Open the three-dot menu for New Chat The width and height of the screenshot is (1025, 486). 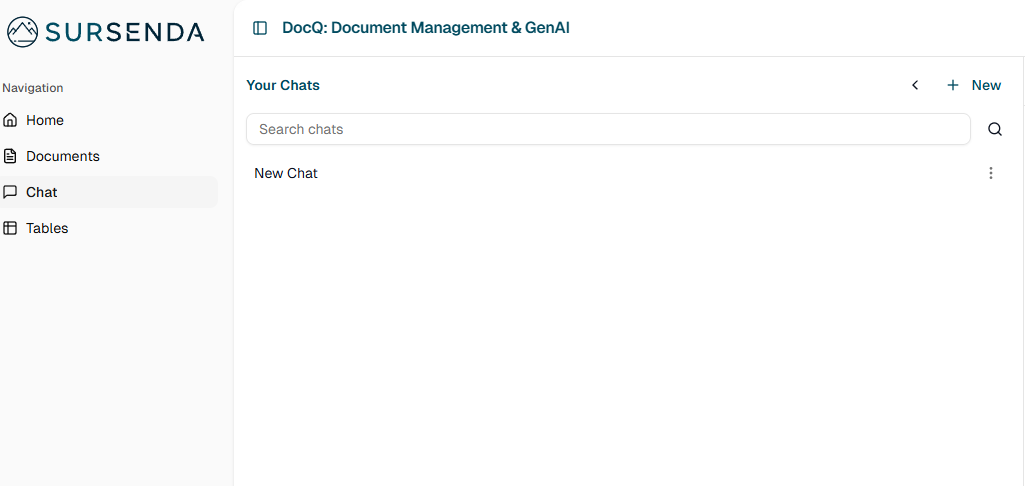[991, 173]
